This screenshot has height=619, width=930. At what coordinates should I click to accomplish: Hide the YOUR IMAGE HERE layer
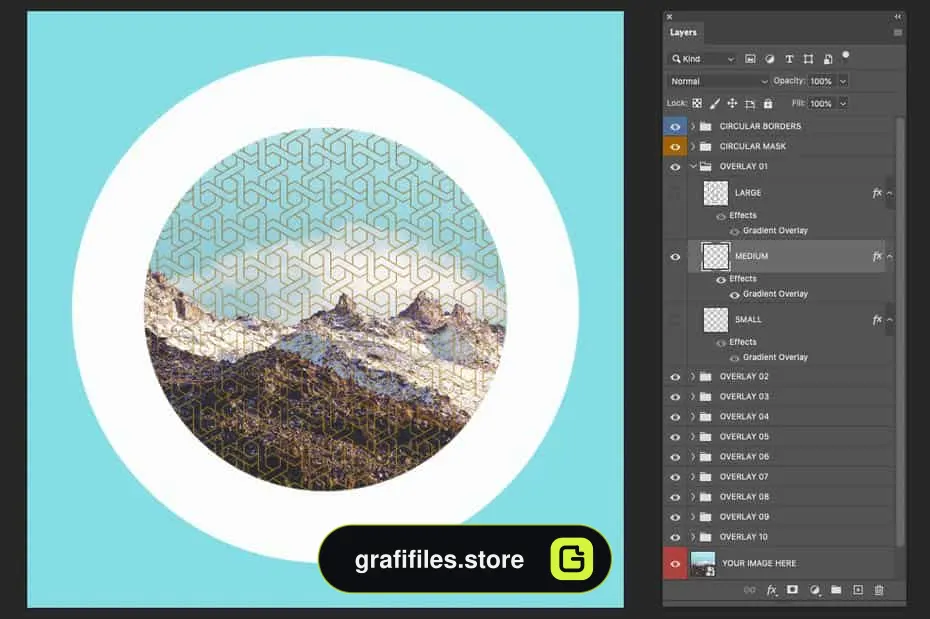coord(675,563)
